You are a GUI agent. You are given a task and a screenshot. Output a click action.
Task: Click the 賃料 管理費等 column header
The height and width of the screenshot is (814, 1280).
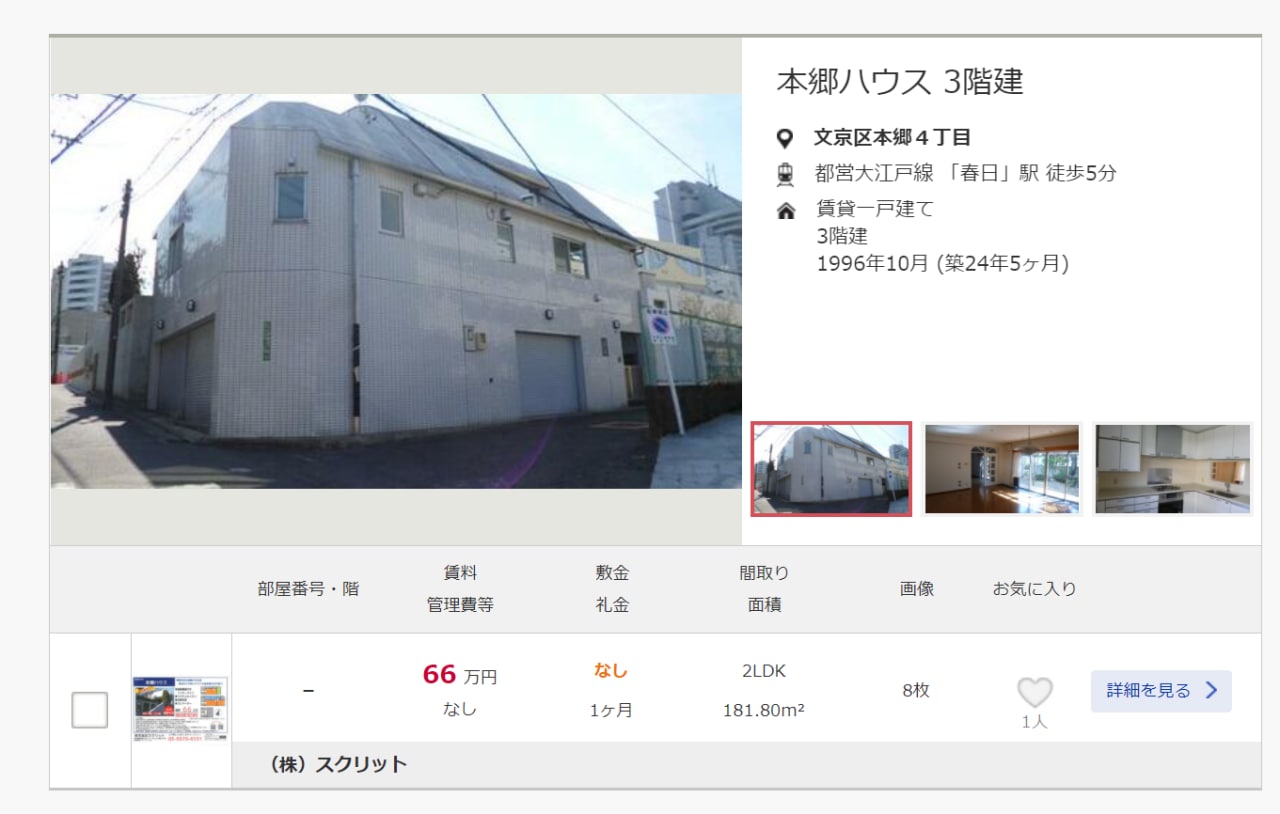(x=460, y=589)
